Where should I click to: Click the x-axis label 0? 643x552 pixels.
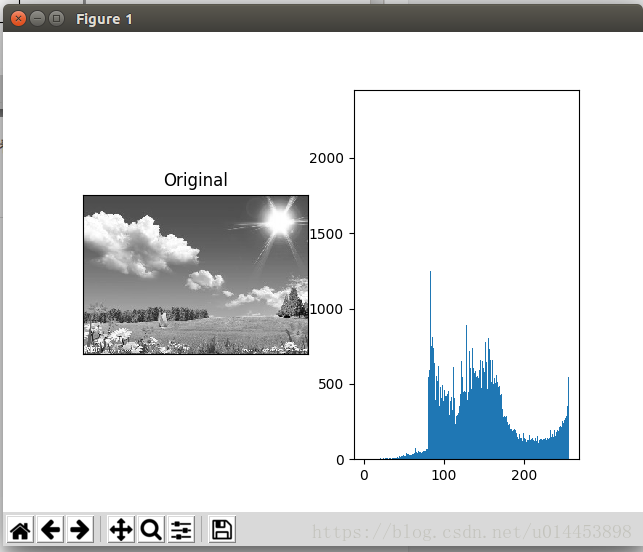364,475
